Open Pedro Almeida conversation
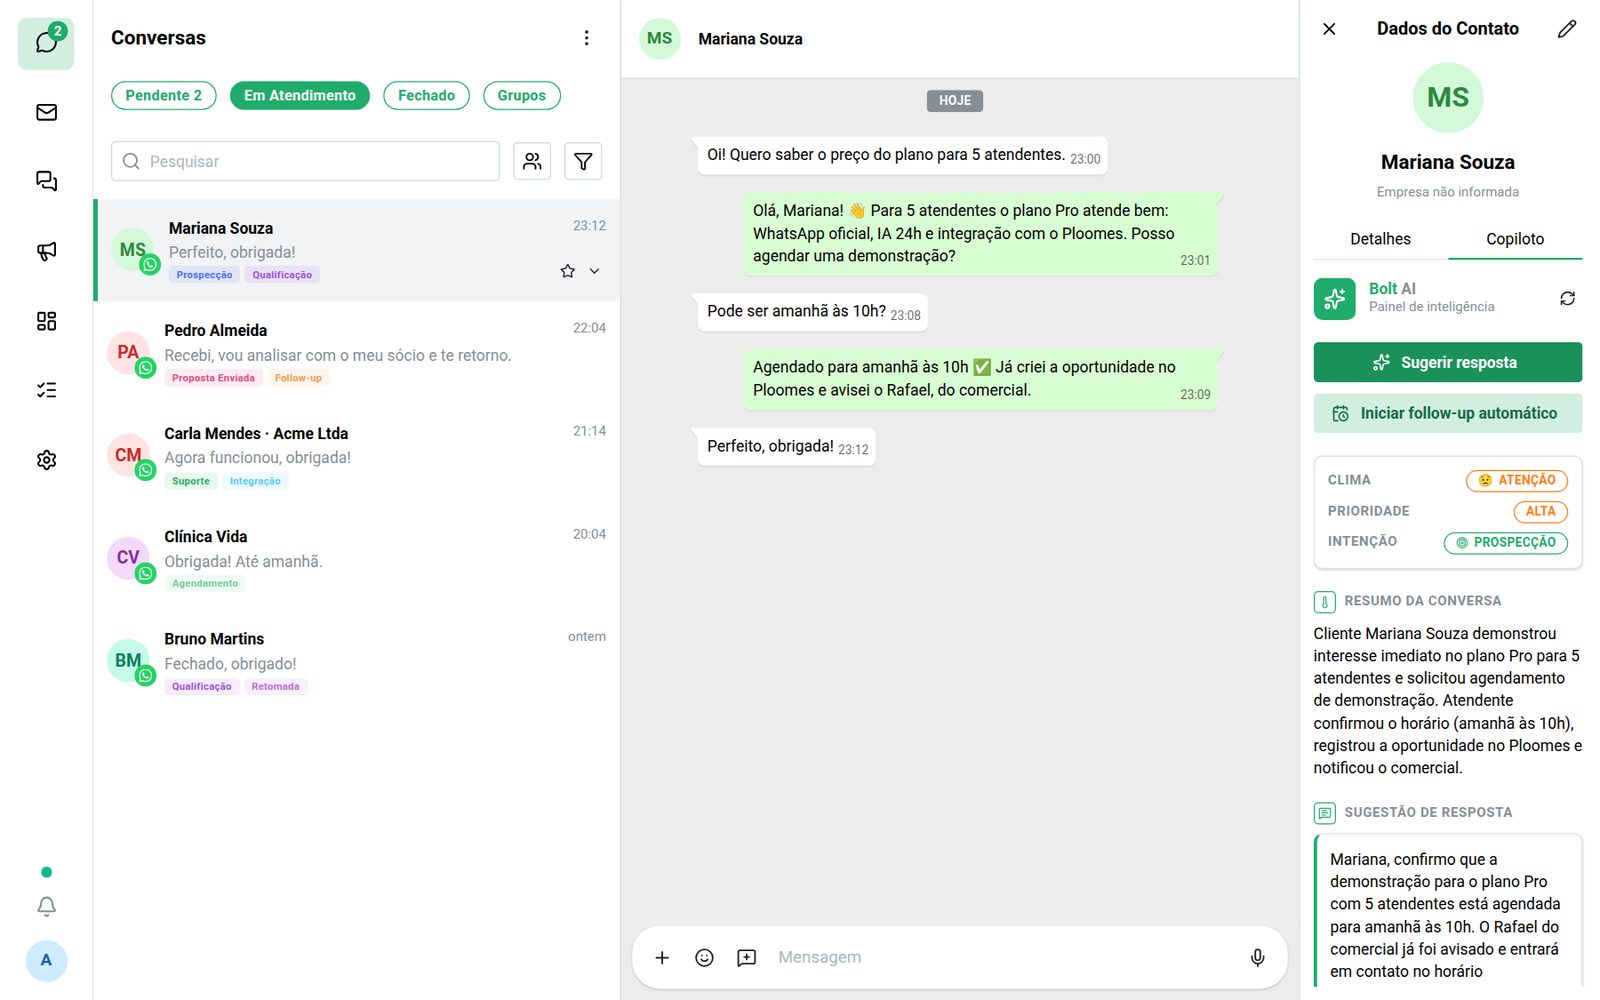This screenshot has width=1600, height=1000. (357, 354)
